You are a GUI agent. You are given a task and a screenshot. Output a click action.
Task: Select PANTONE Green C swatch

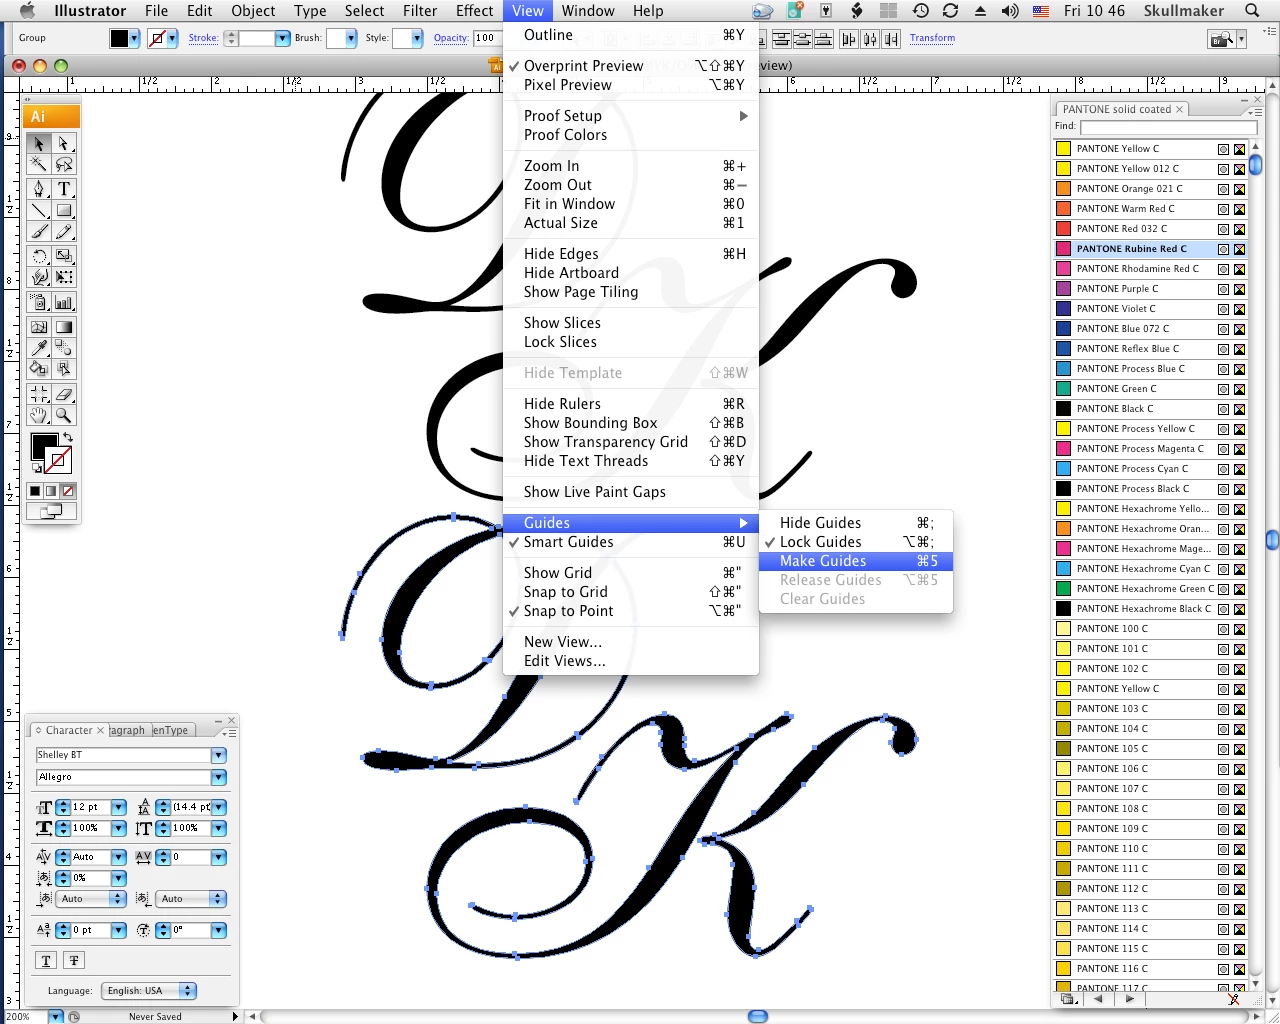click(x=1150, y=389)
